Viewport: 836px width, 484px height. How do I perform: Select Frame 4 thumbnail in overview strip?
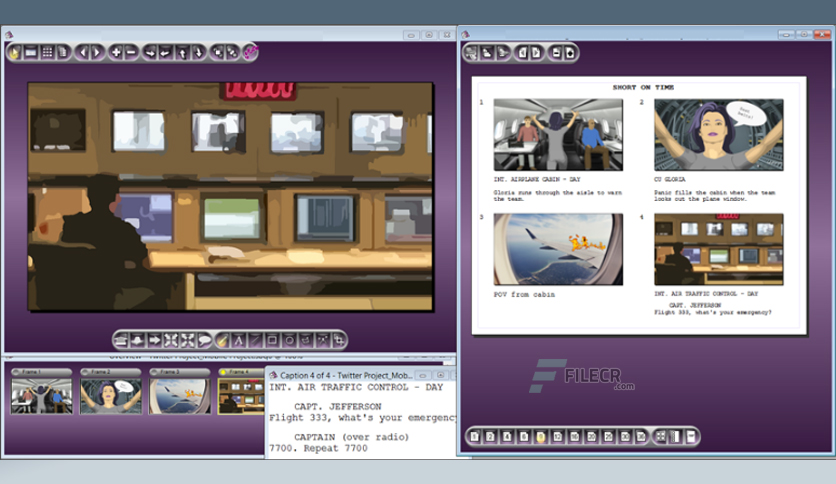click(241, 395)
